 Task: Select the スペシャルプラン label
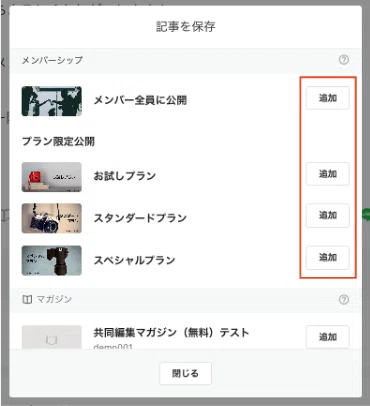pyautogui.click(x=134, y=260)
